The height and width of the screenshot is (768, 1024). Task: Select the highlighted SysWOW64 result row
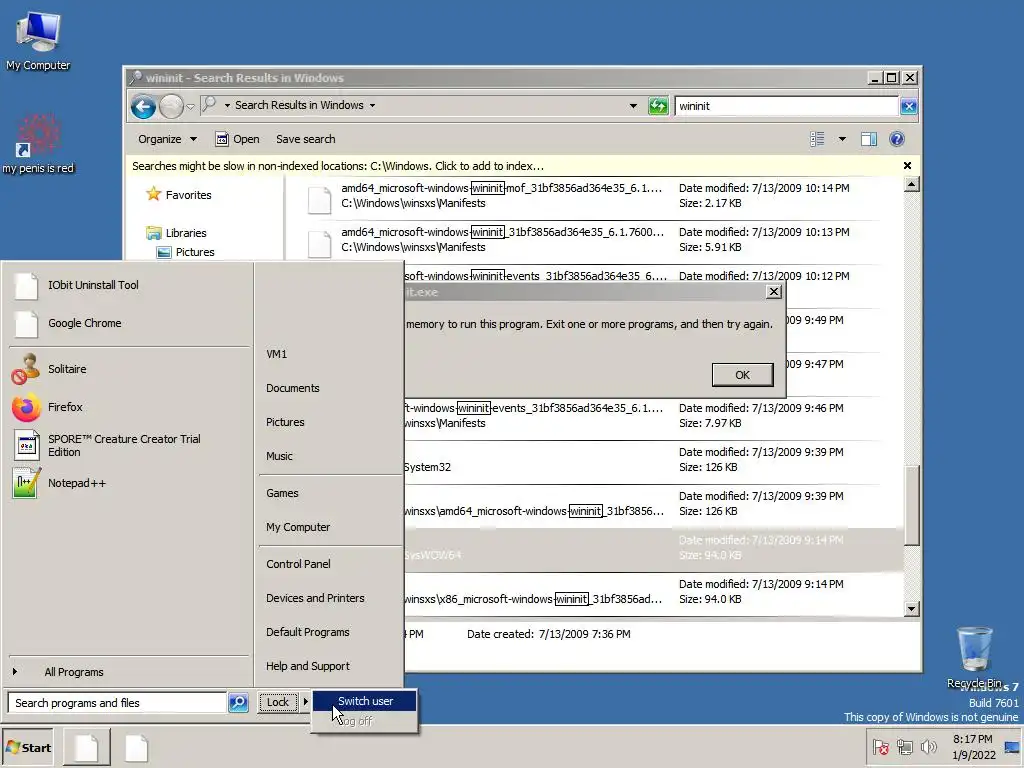coord(653,549)
